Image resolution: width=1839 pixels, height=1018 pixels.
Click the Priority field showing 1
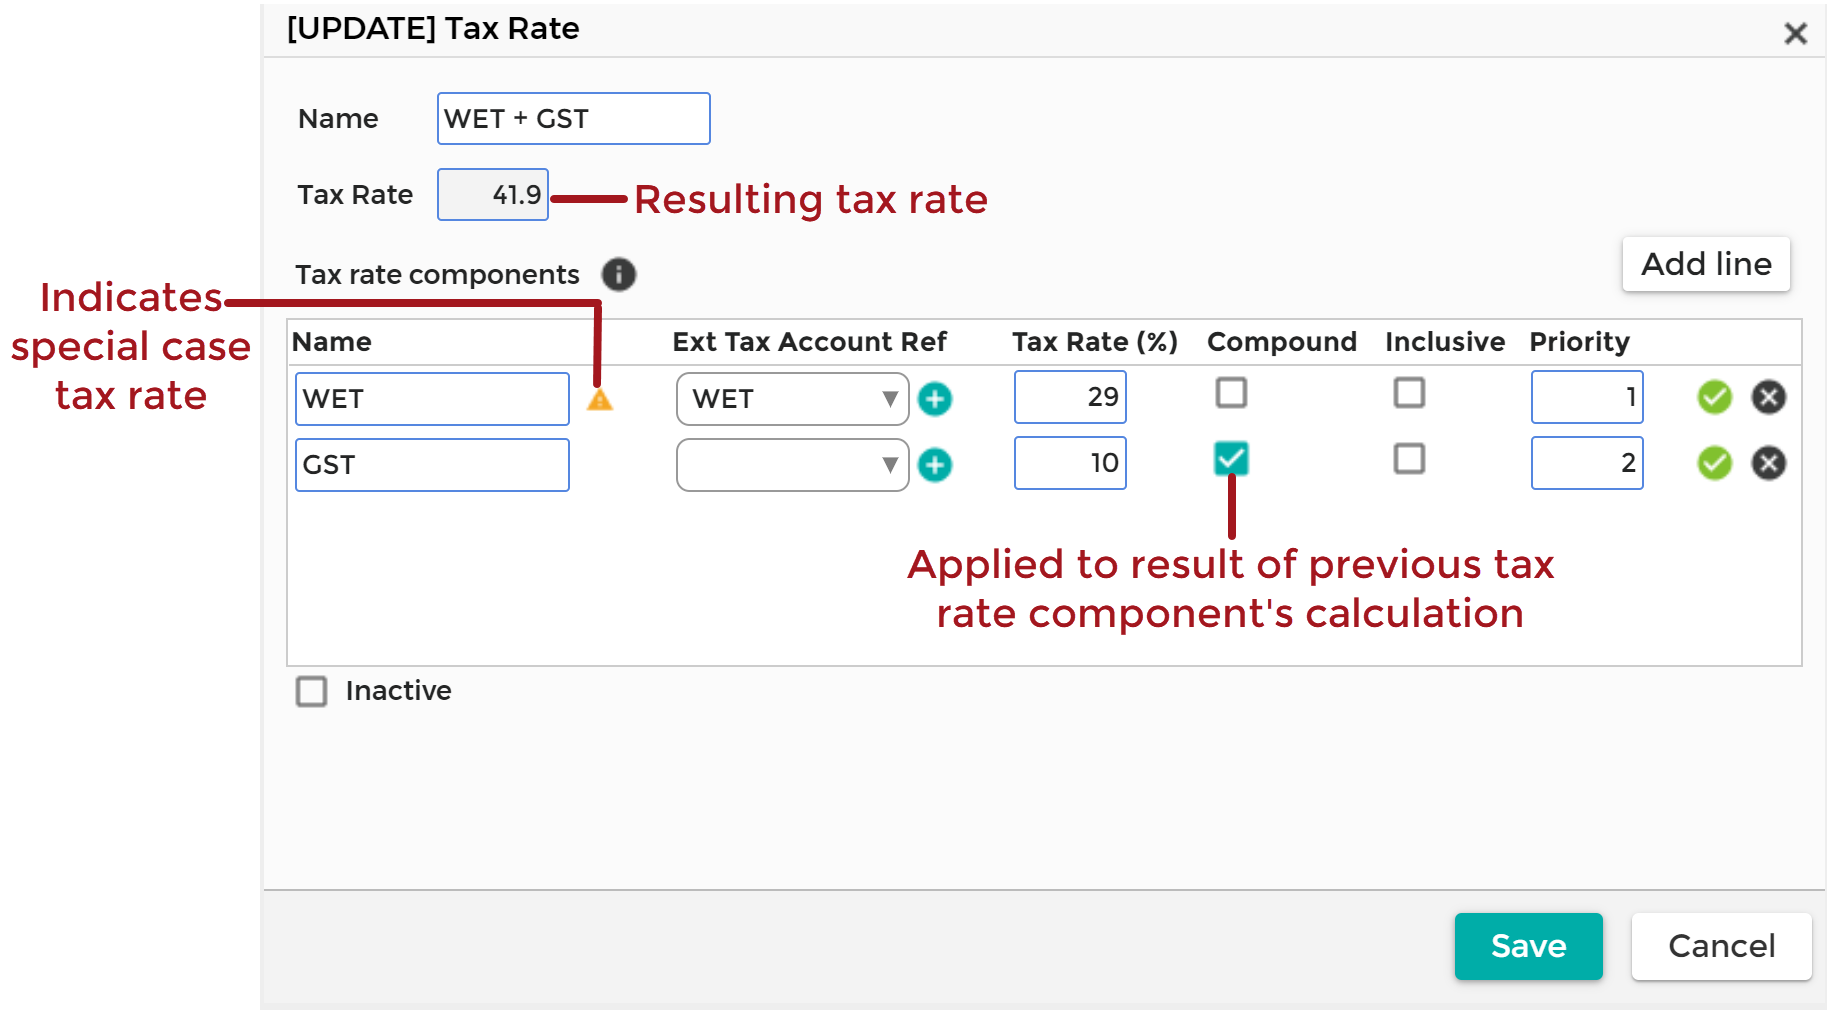click(1587, 397)
